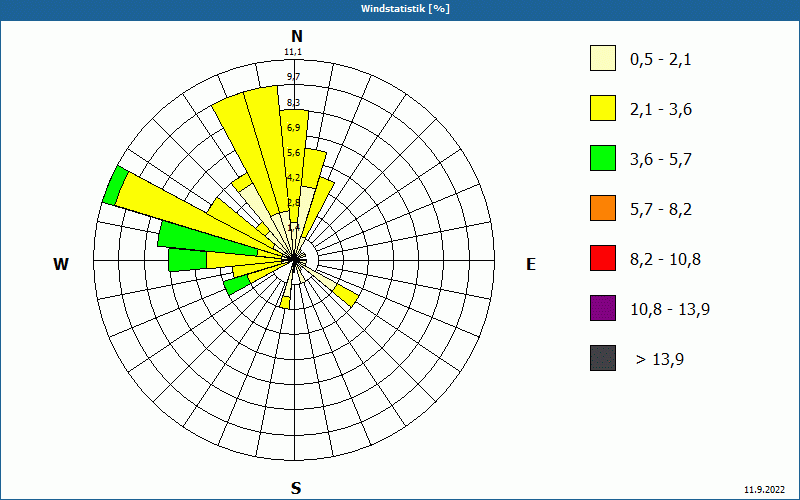Click the 8,3 axis value
Viewport: 800px width, 500px height.
[293, 103]
